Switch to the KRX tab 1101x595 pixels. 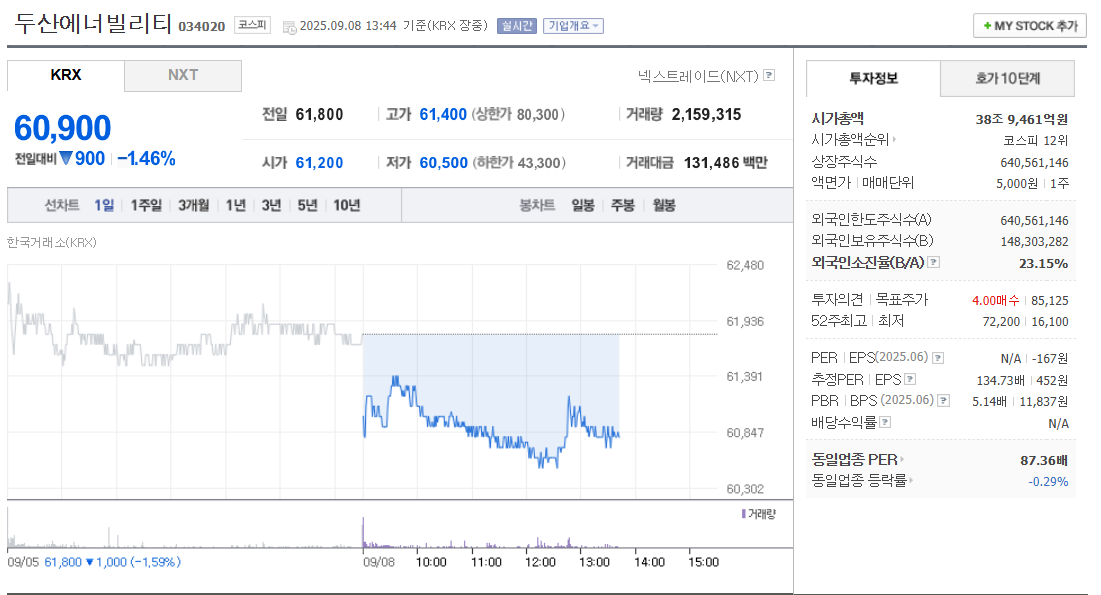pos(66,75)
